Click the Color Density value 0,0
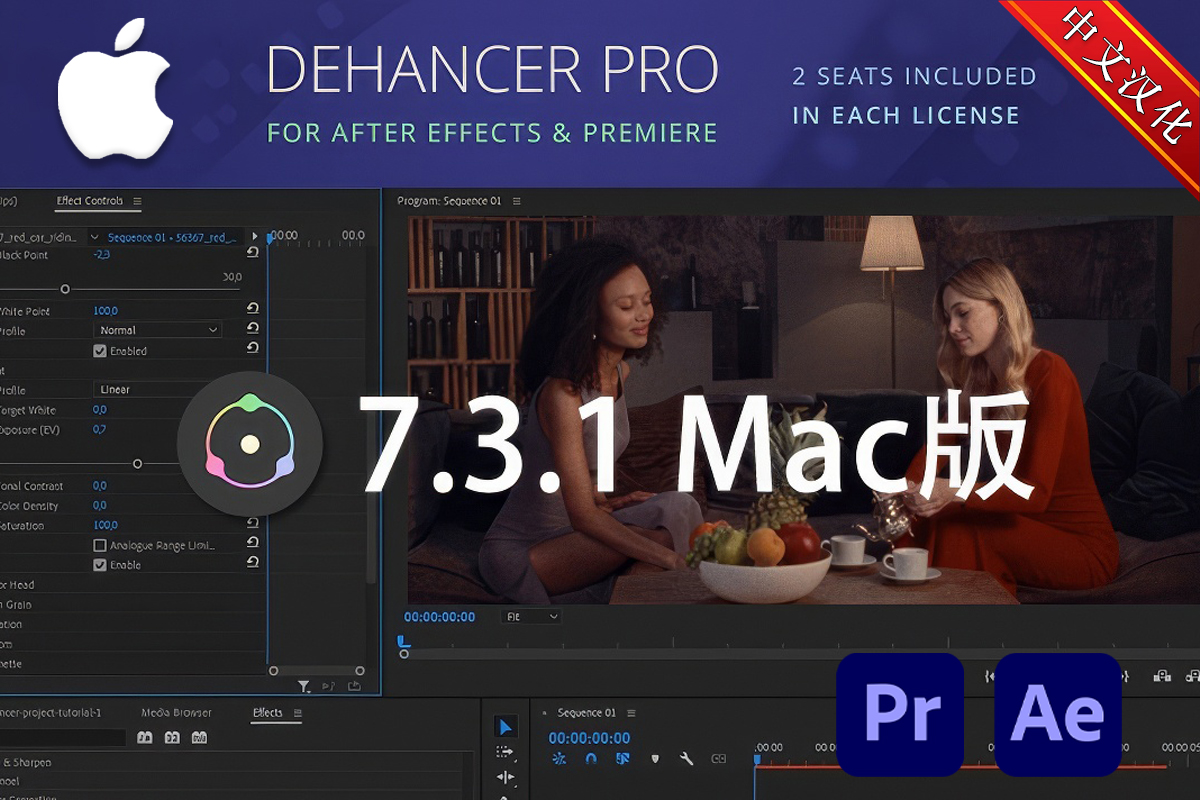The width and height of the screenshot is (1200, 800). click(99, 506)
